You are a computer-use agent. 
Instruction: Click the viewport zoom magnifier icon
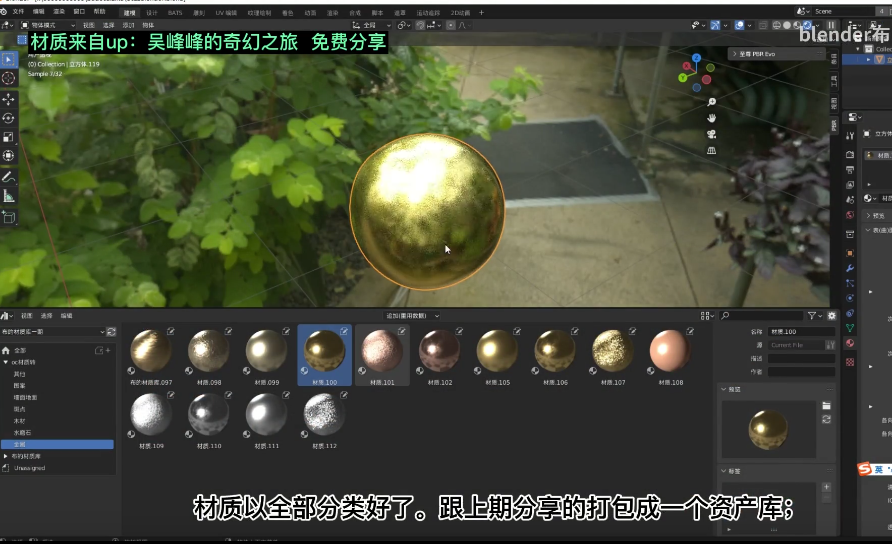point(711,102)
